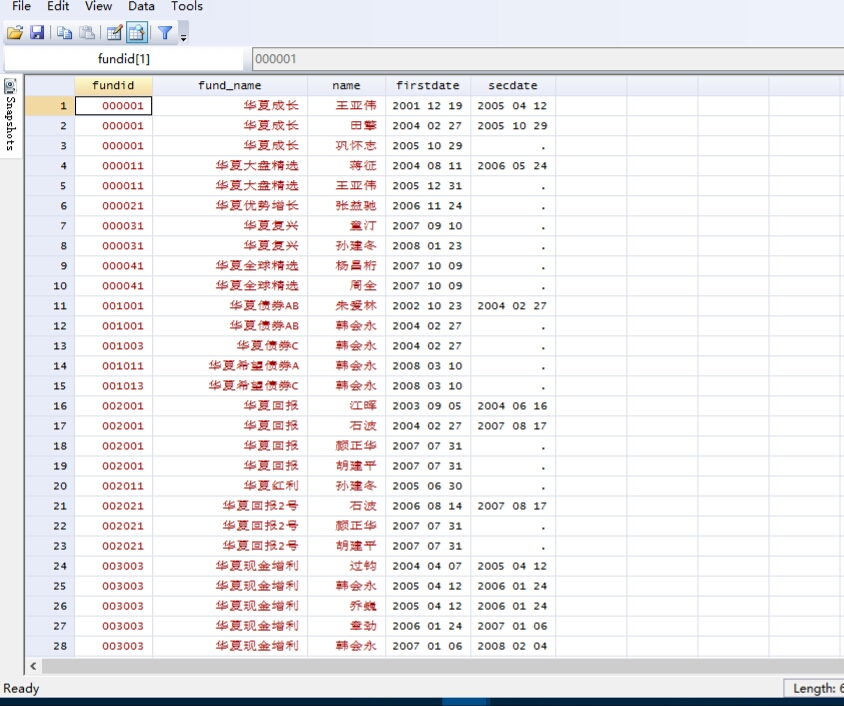Click name cell 张益驰 in row 6
844x706 pixels.
[347, 206]
